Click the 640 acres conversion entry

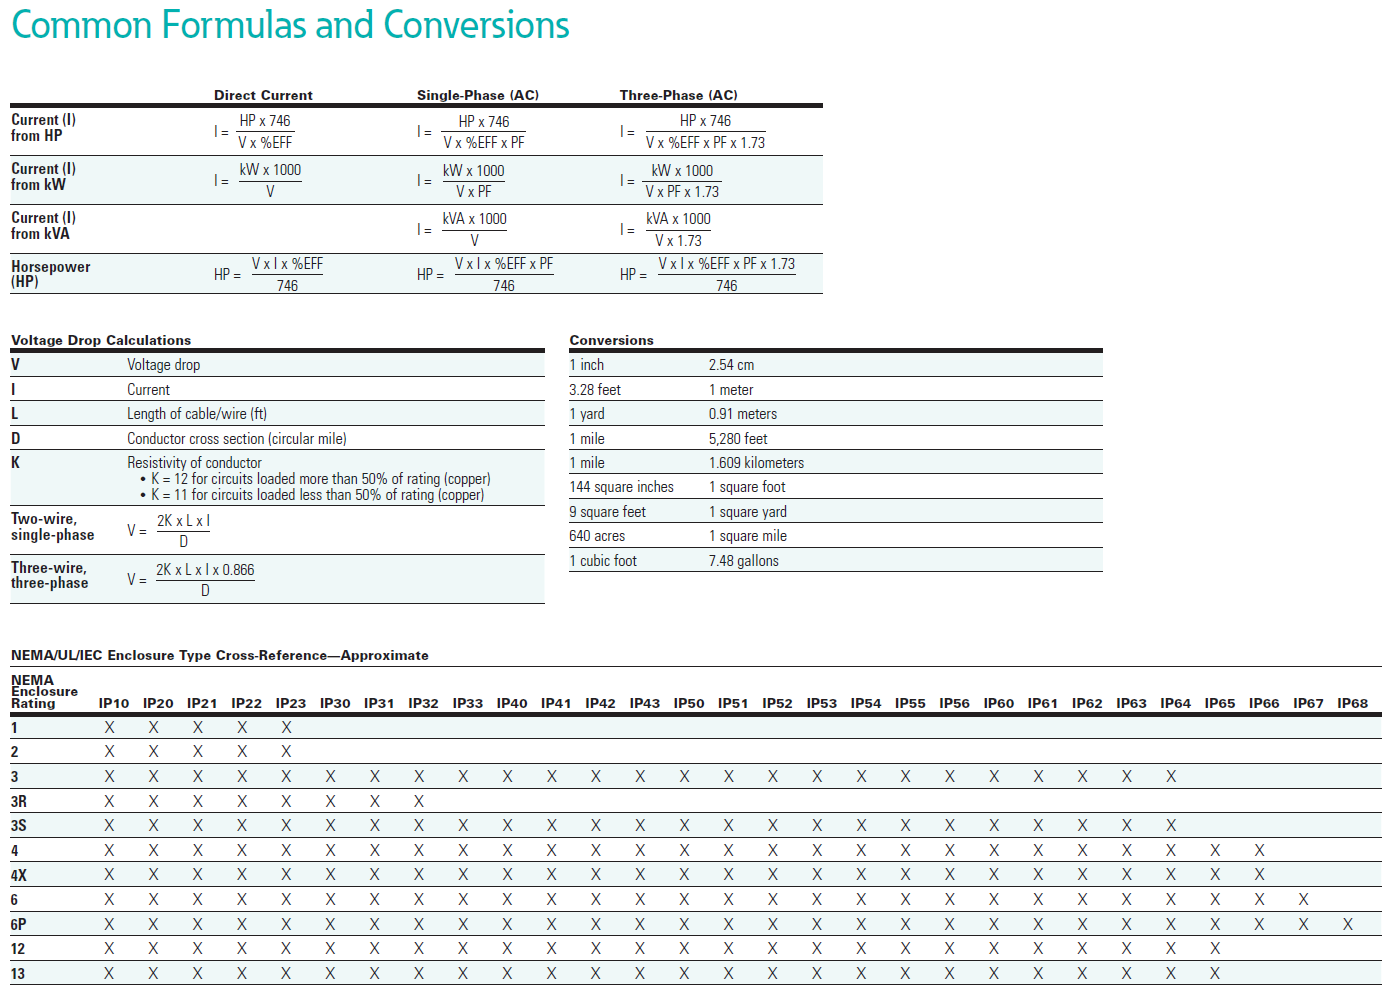(x=597, y=536)
